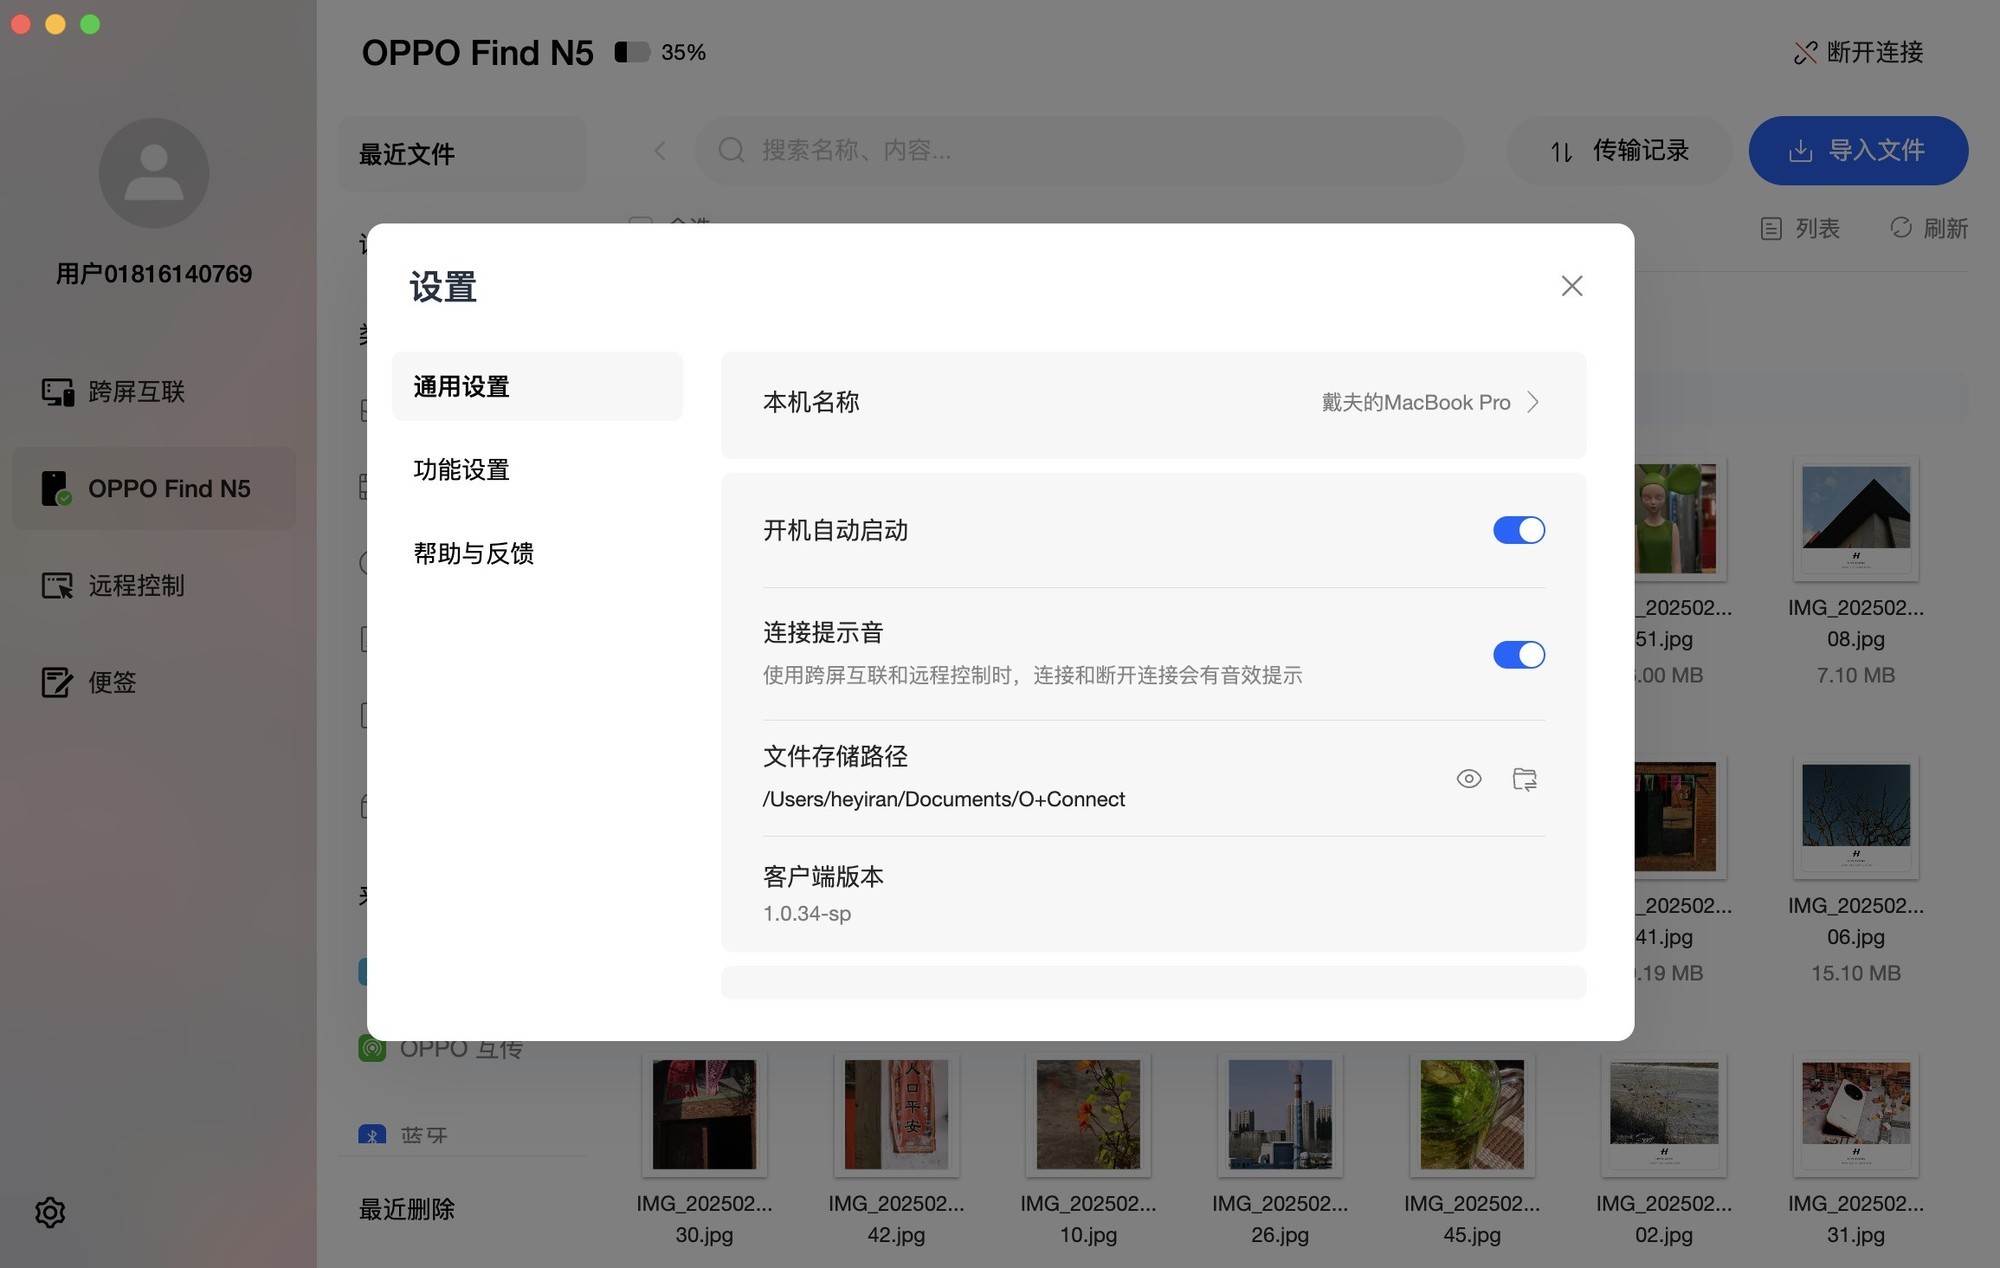This screenshot has height=1268, width=2000.
Task: Click the 蓝牙 Bluetooth icon
Action: (x=372, y=1135)
